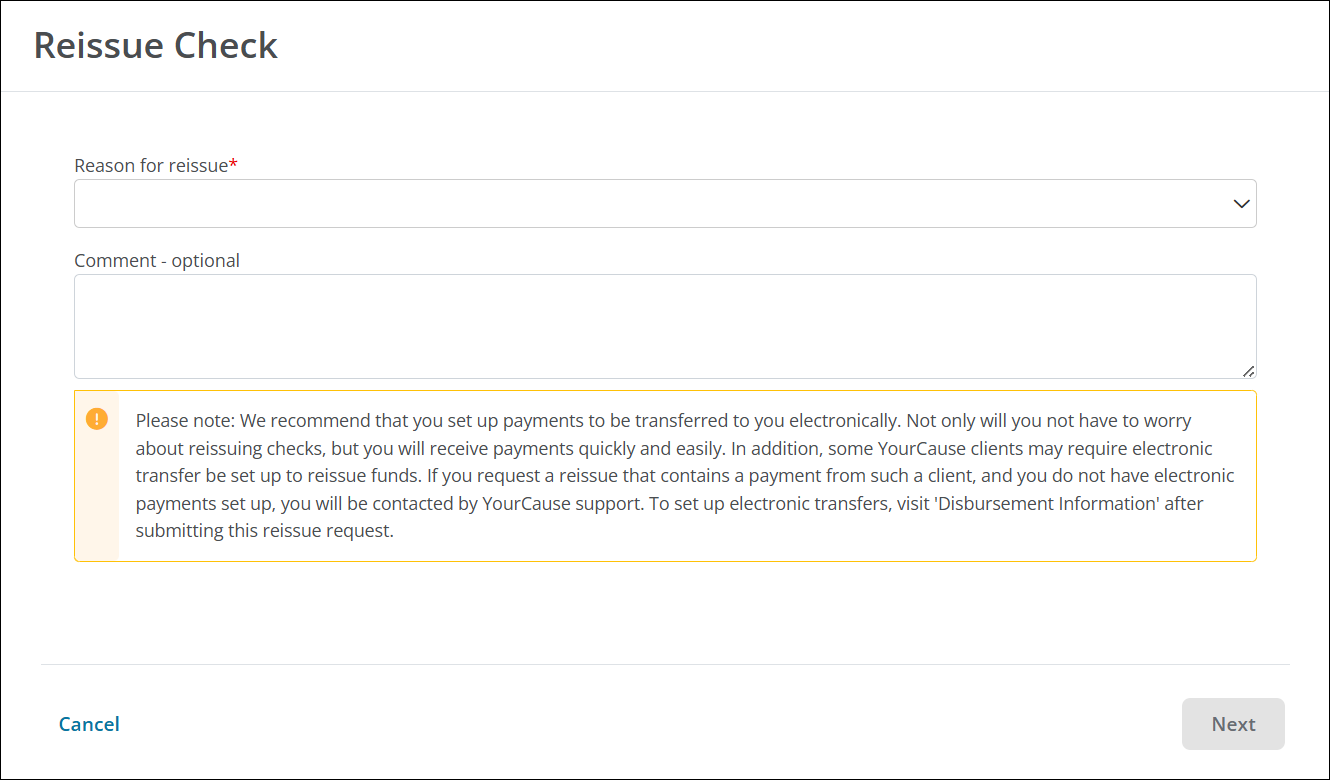Click 'submitting this reissue request' in the notice
This screenshot has height=780, width=1330.
264,531
